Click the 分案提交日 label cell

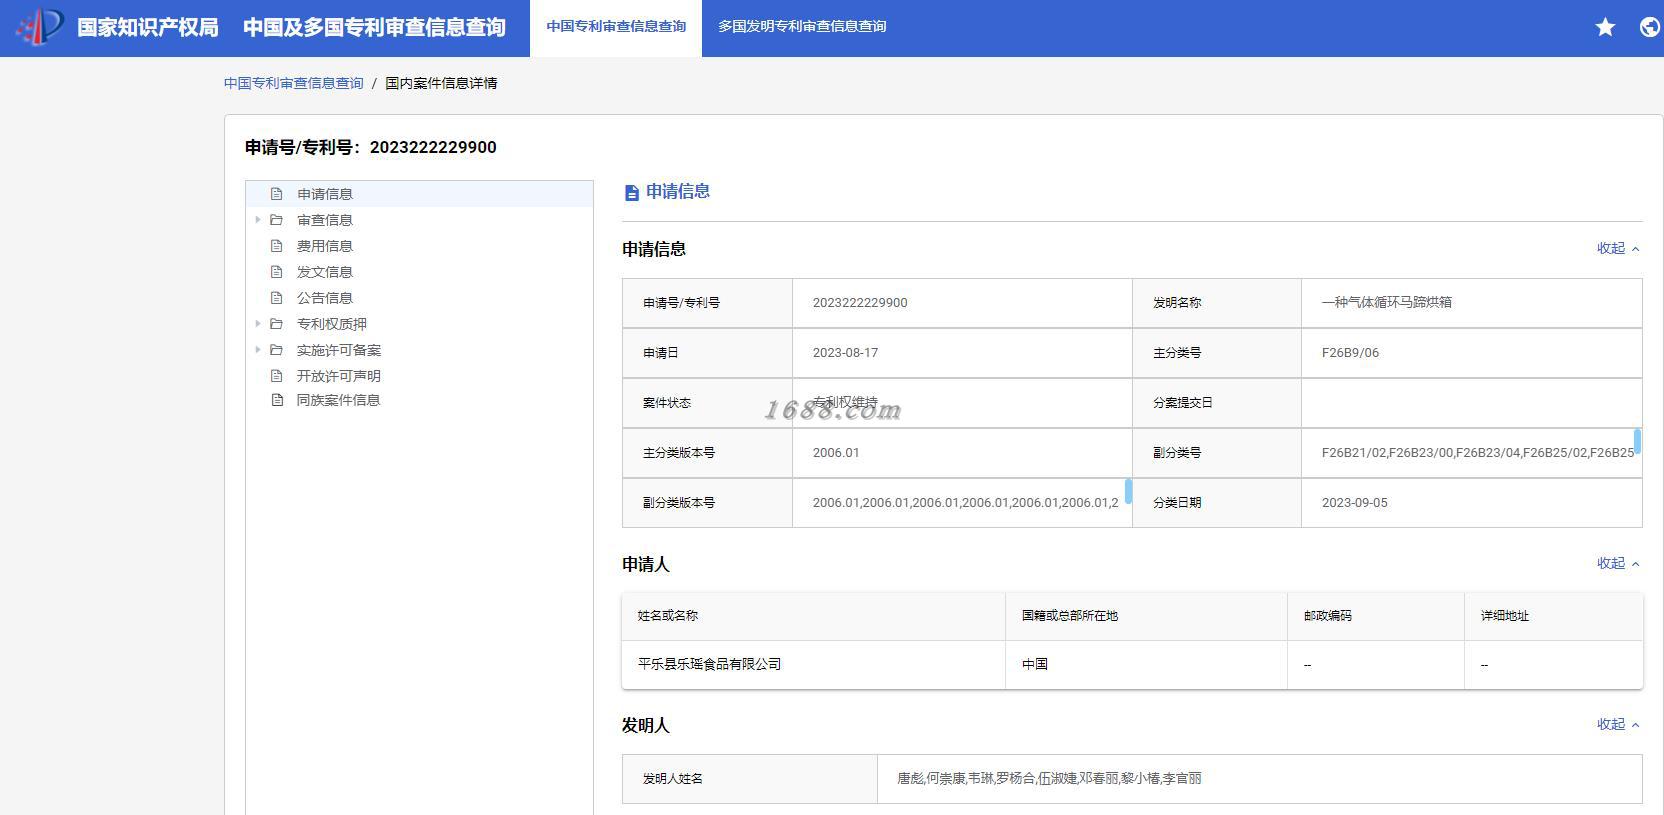click(1217, 403)
